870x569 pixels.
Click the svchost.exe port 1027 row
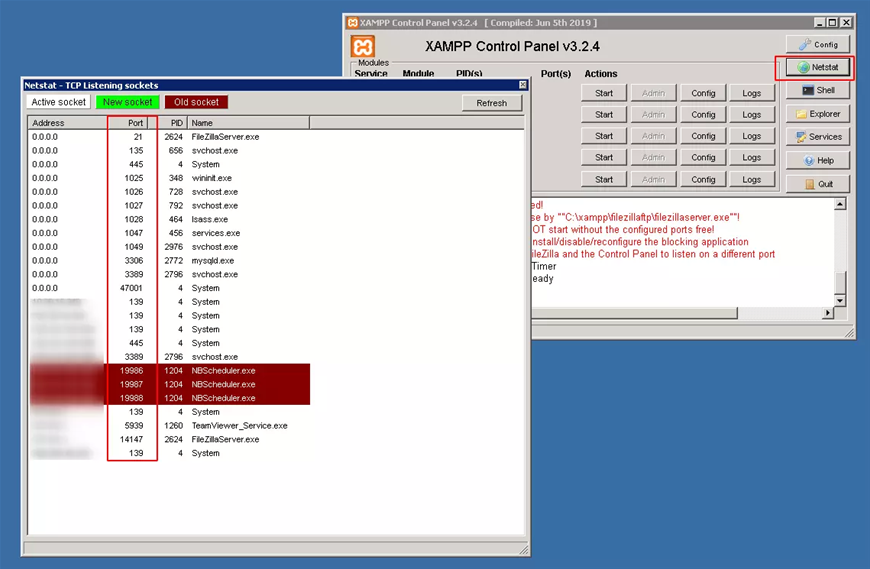(169, 205)
